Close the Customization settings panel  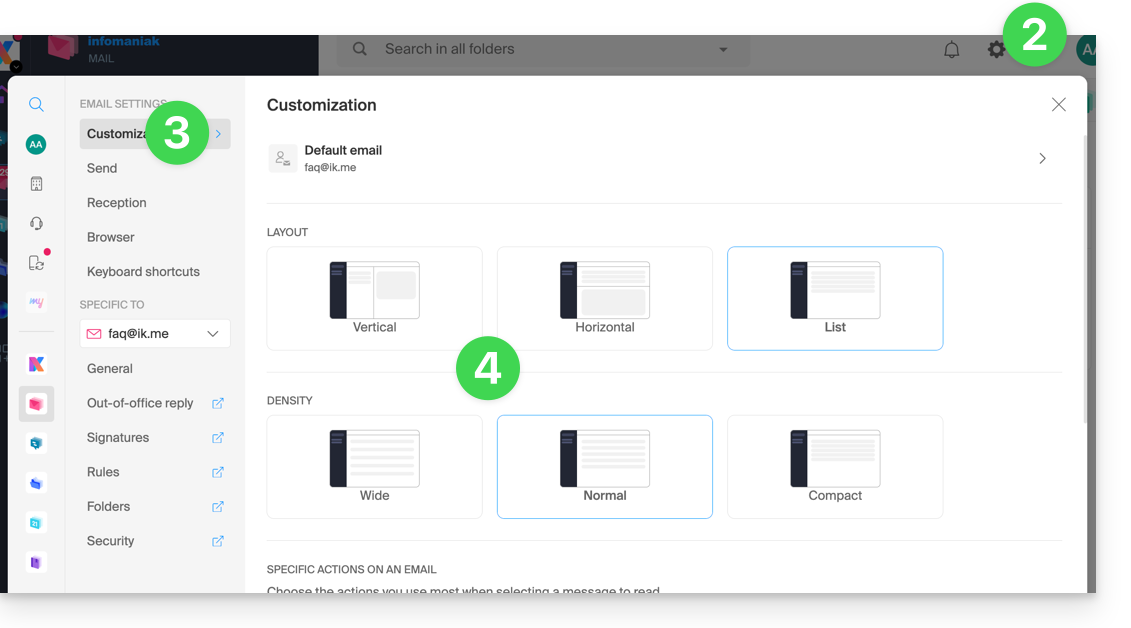click(x=1058, y=105)
